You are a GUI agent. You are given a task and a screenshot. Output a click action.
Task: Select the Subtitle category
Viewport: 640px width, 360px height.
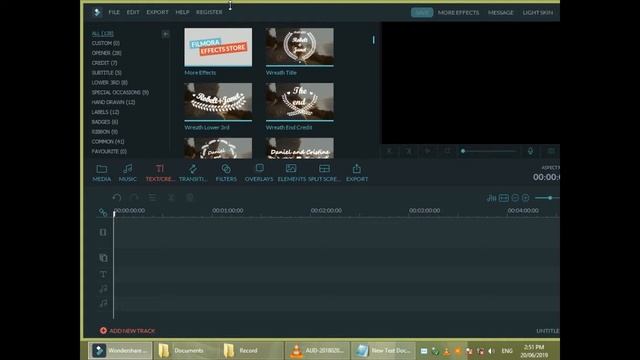click(107, 73)
